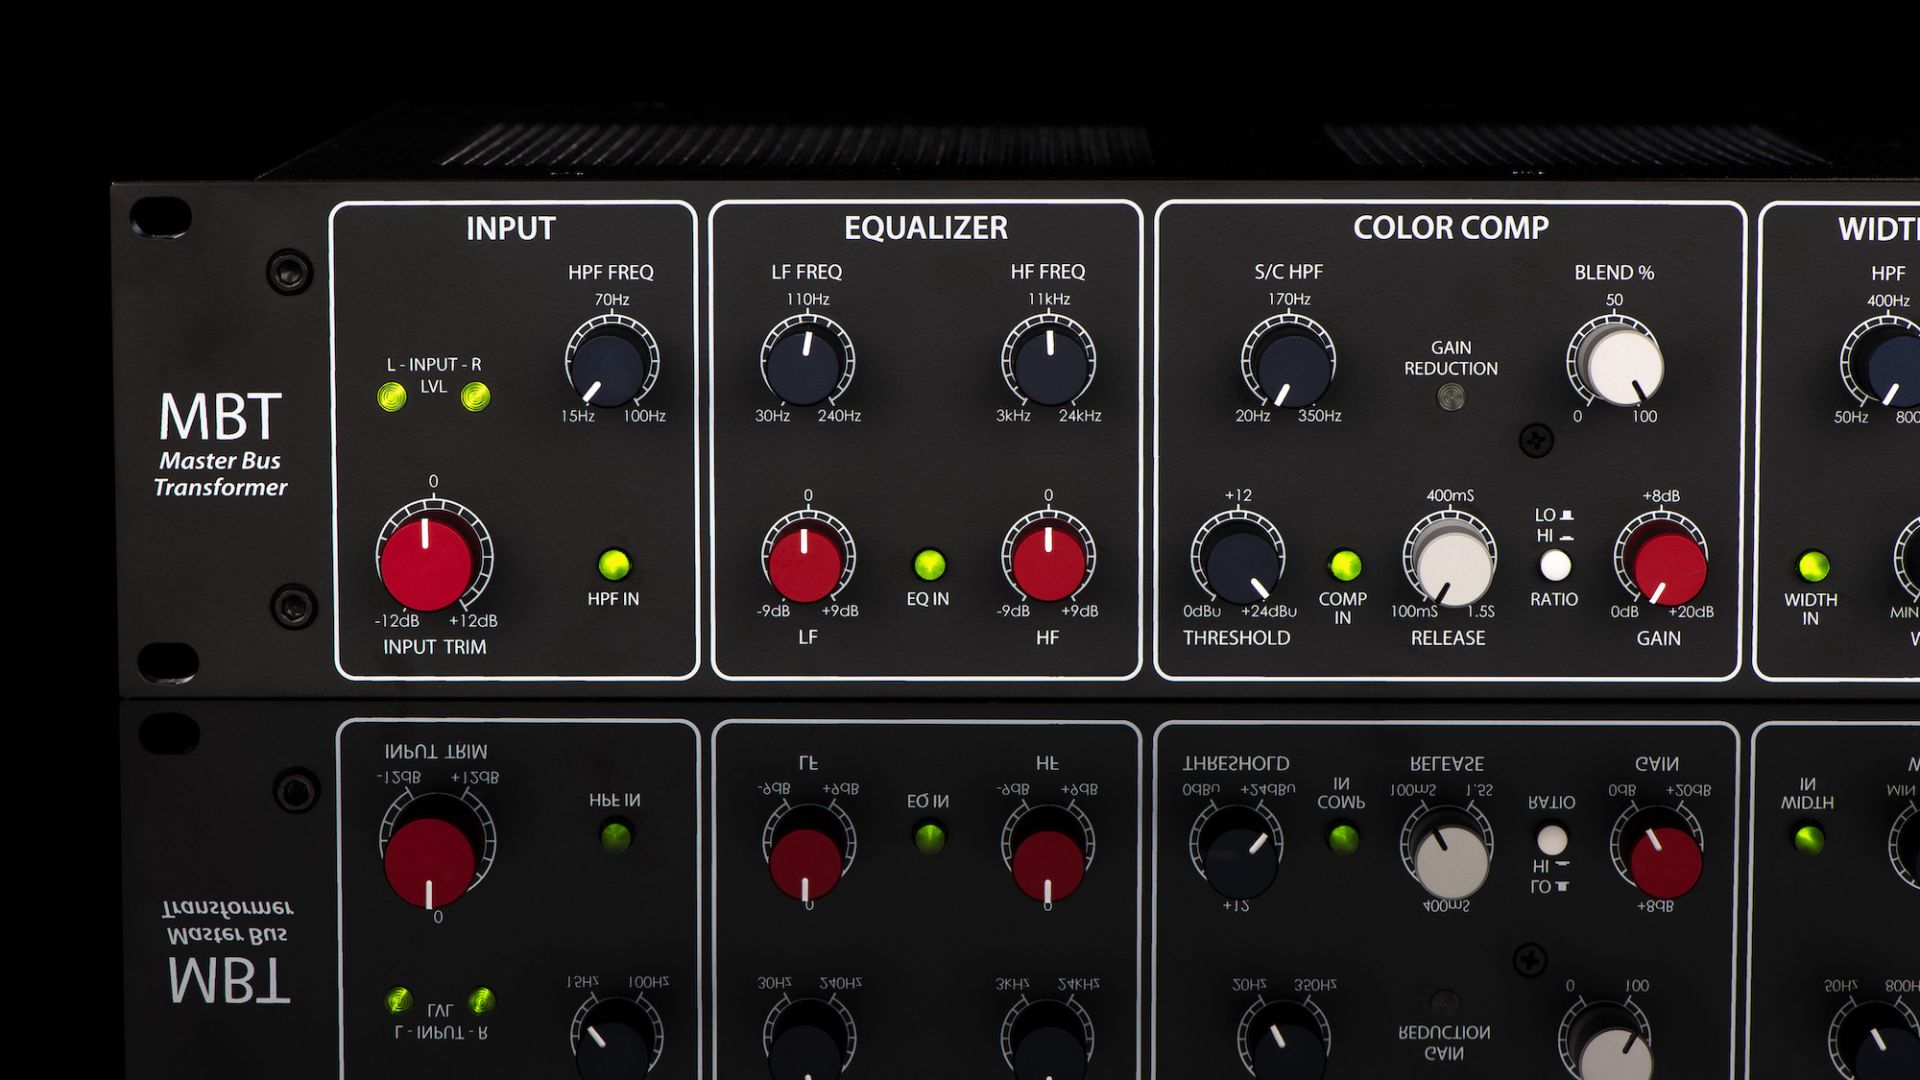This screenshot has width=1920, height=1080.
Task: Click the LO ratio symbol label
Action: pyautogui.click(x=1554, y=516)
